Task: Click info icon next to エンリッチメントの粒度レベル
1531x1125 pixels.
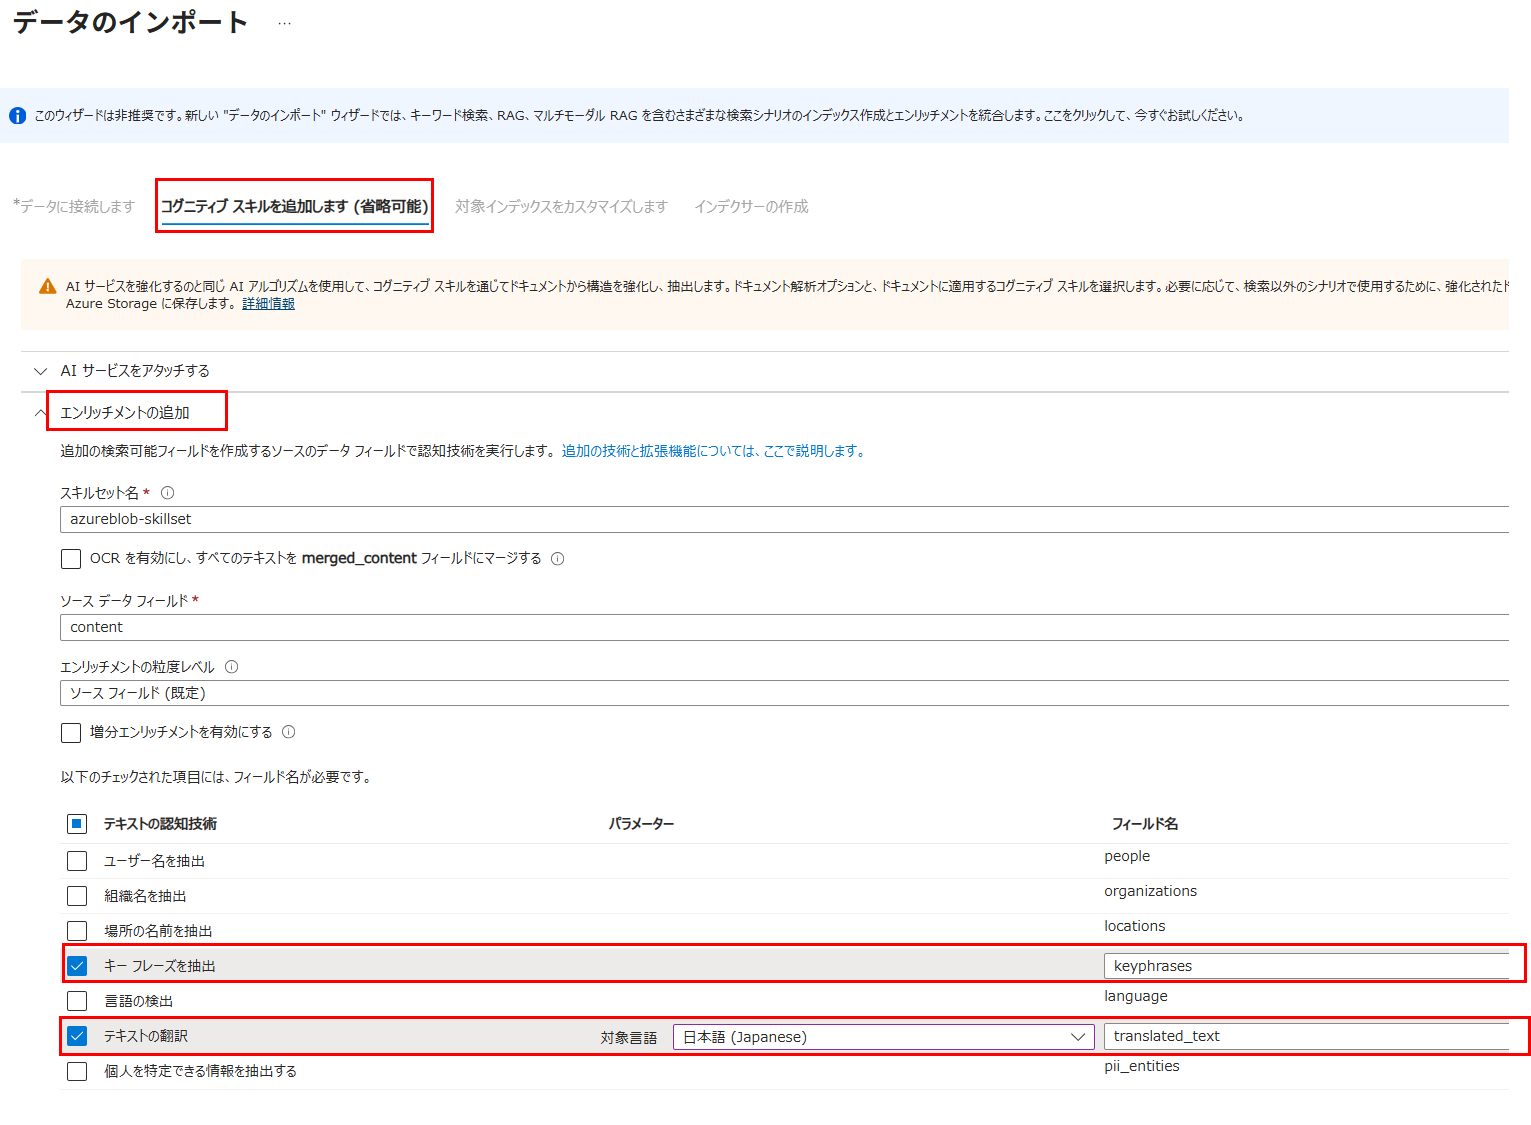Action: point(231,667)
